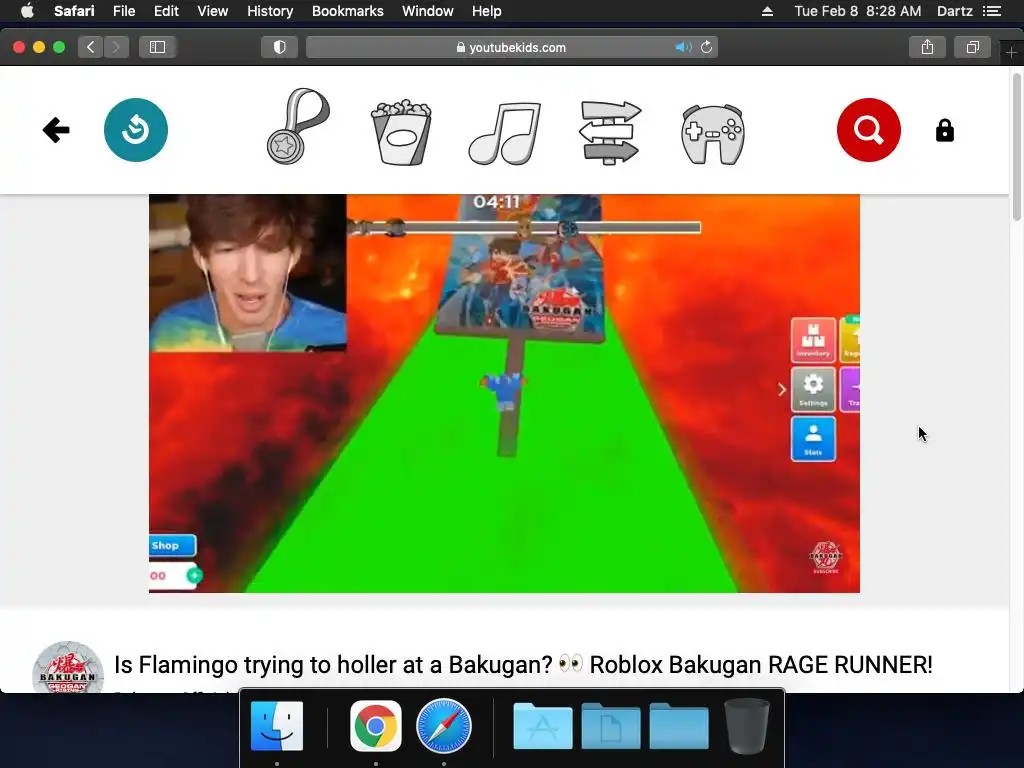Open the History menu
The image size is (1024, 768).
(270, 11)
